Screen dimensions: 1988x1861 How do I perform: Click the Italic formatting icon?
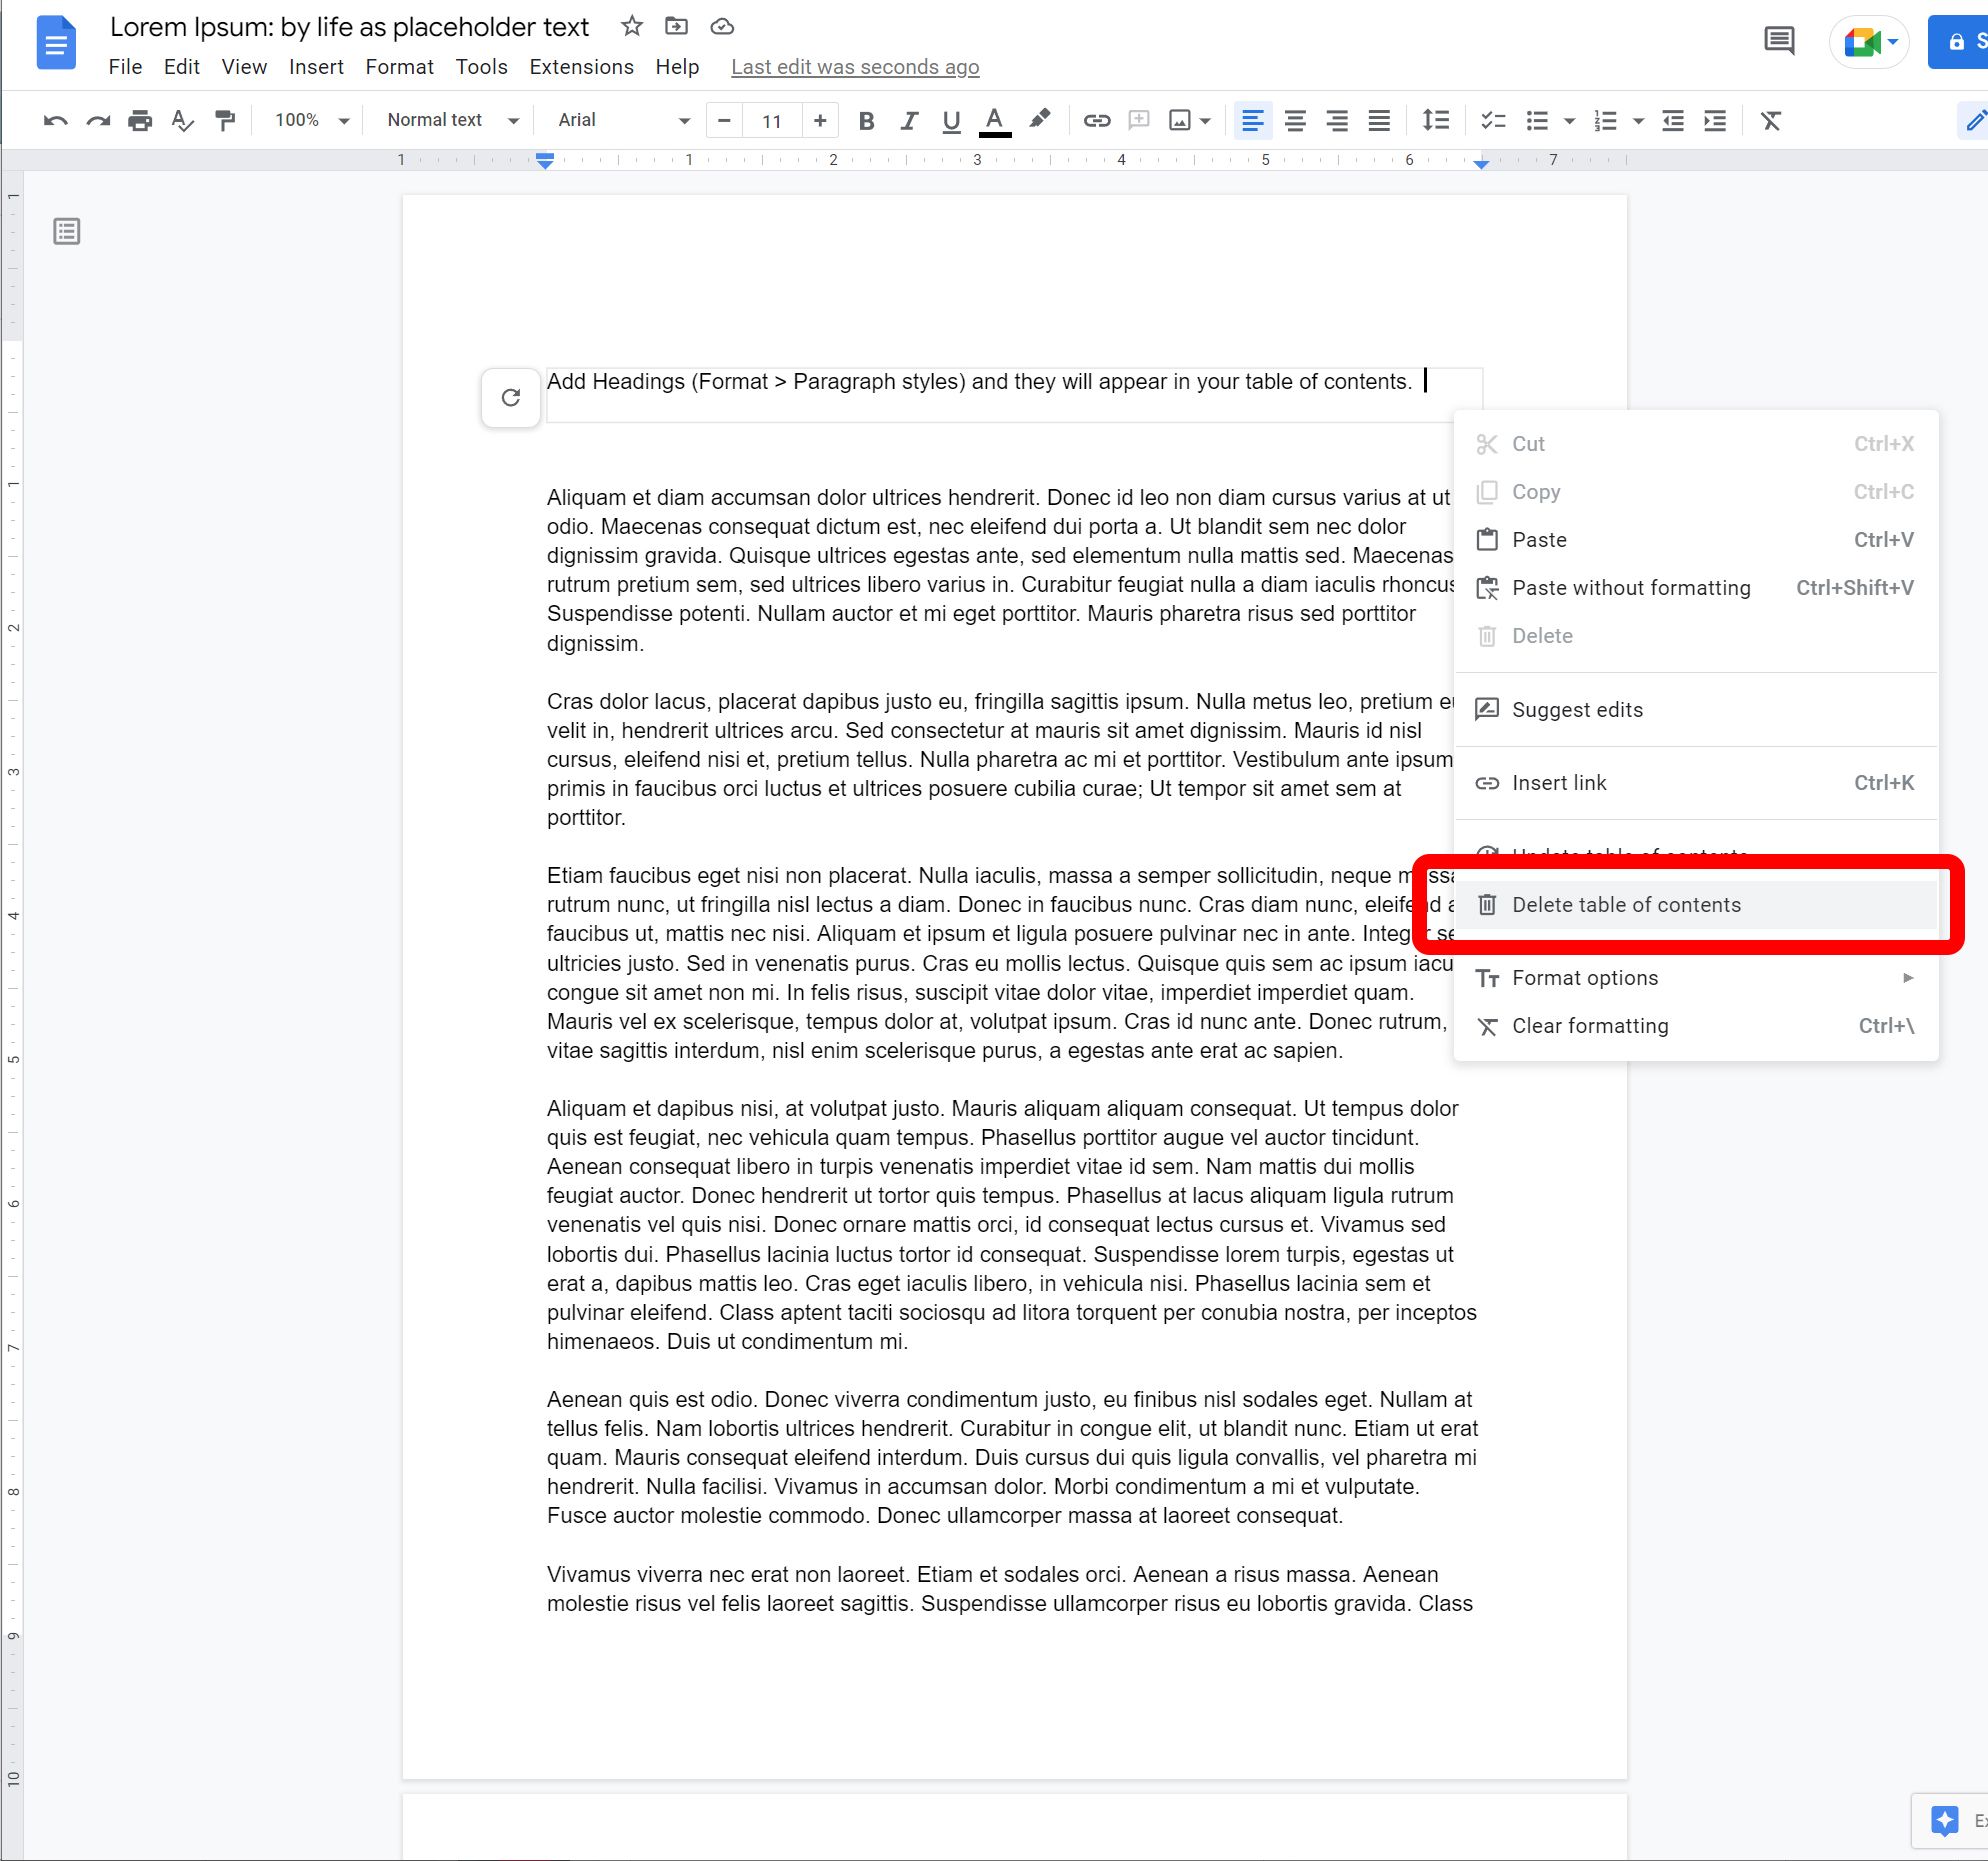(907, 121)
